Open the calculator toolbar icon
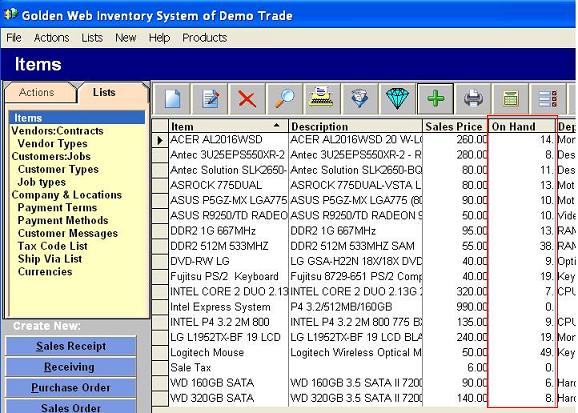Image resolution: width=578 pixels, height=413 pixels. tap(511, 99)
